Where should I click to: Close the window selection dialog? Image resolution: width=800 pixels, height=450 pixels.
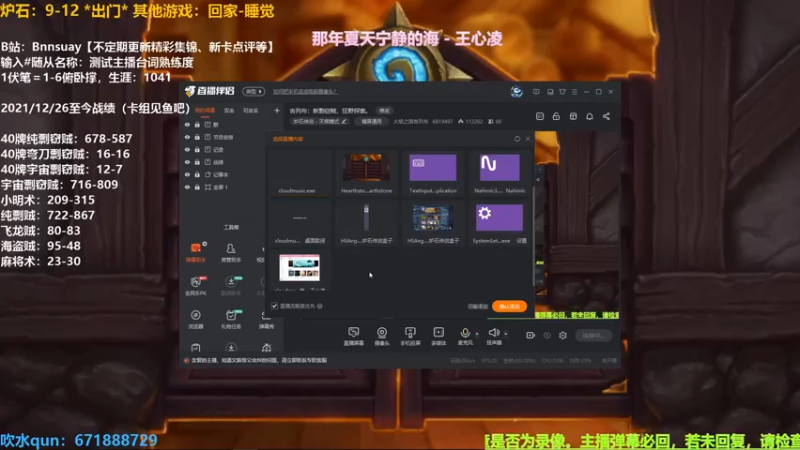pyautogui.click(x=528, y=139)
